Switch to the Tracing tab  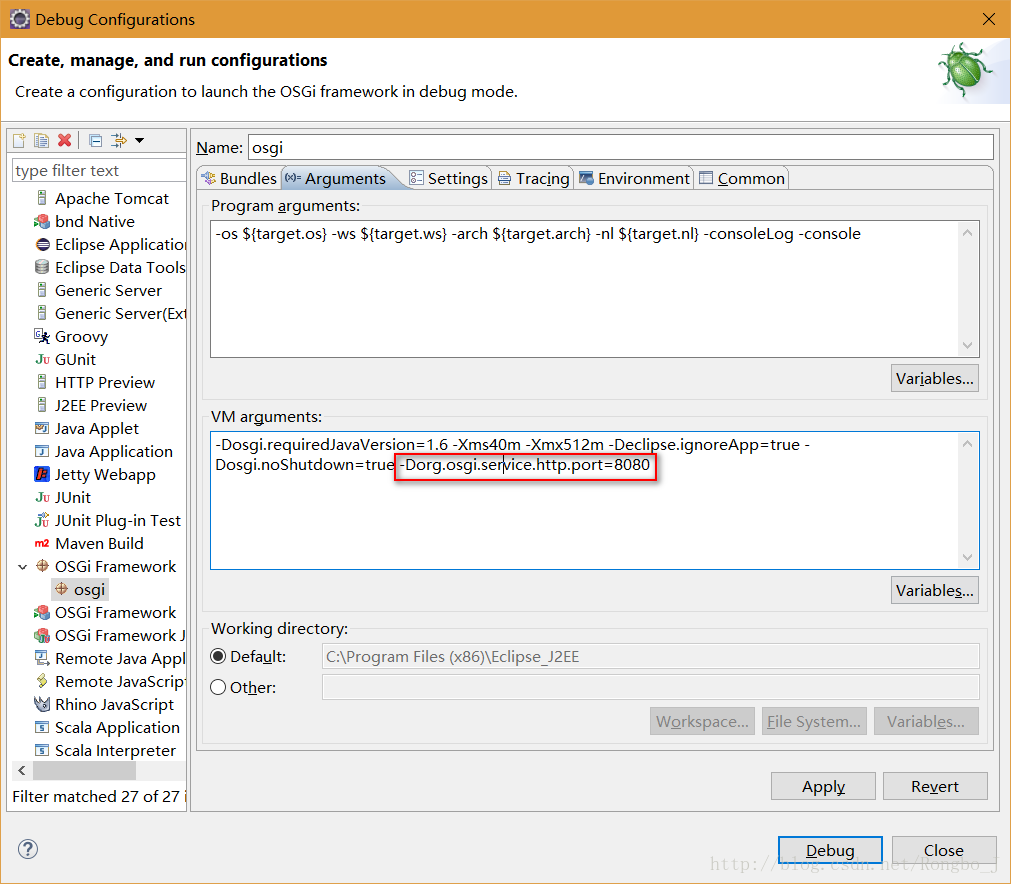tap(533, 179)
